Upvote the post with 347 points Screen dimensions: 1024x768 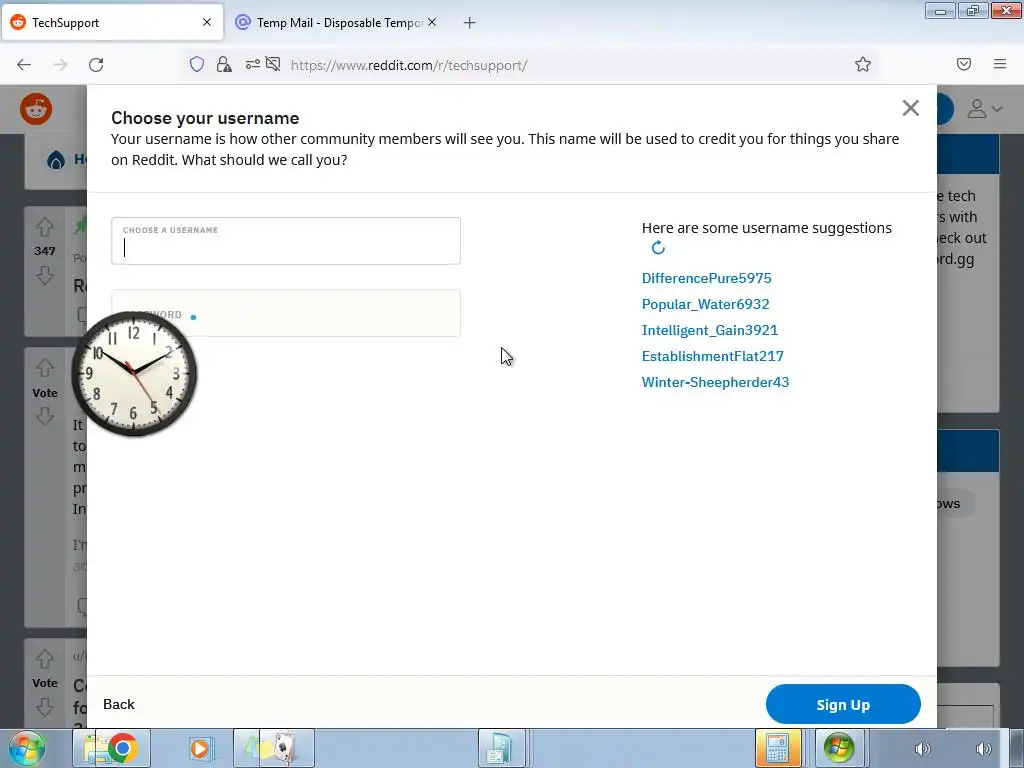pos(44,227)
